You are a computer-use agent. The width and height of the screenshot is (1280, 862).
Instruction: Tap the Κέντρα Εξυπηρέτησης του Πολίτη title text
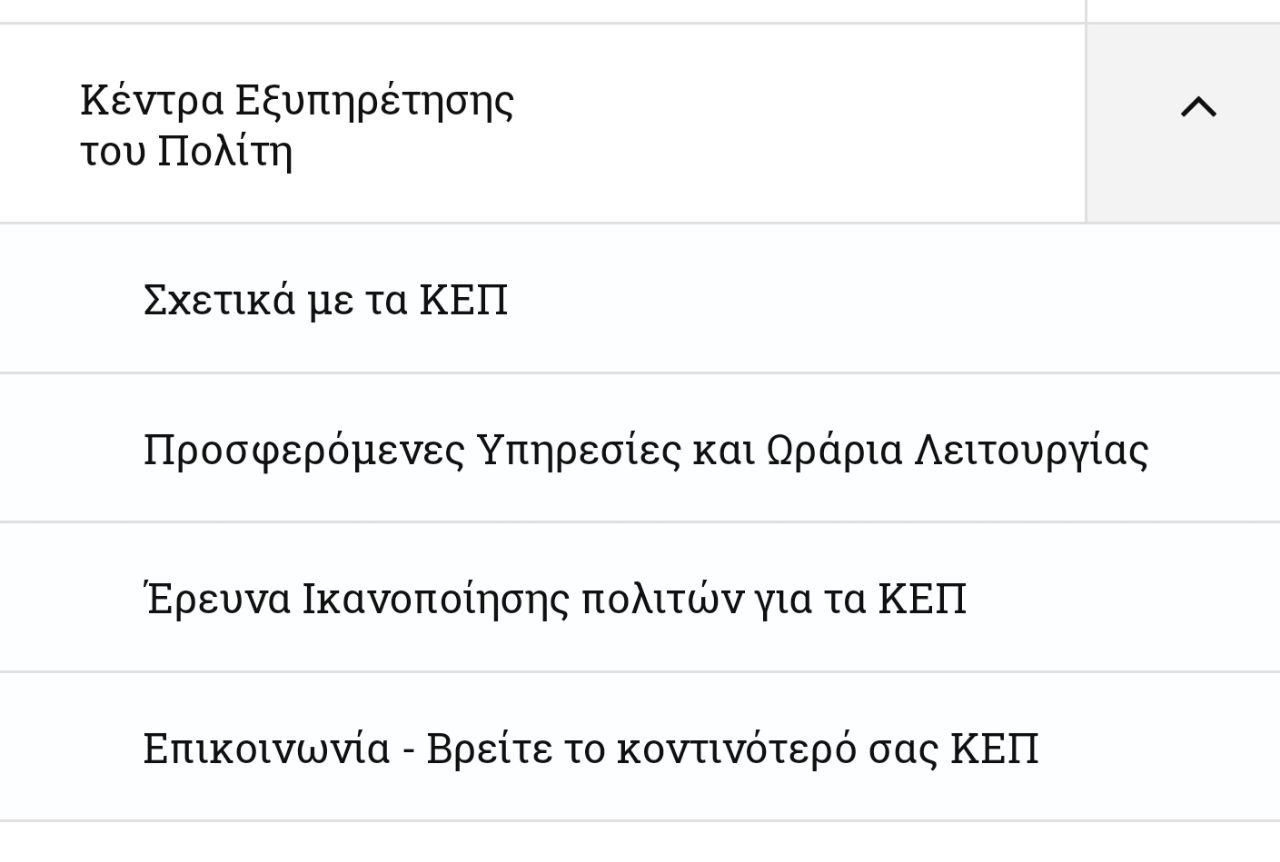pos(297,126)
